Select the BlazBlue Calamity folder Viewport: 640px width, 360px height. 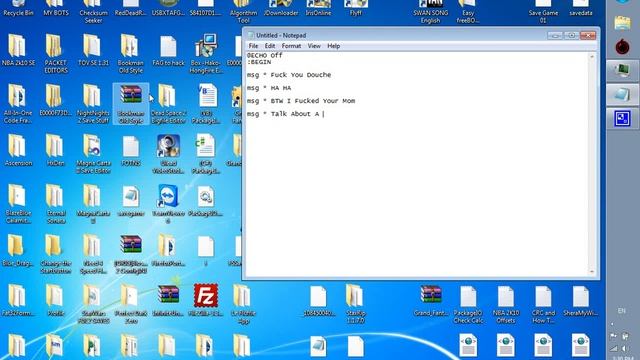point(18,204)
